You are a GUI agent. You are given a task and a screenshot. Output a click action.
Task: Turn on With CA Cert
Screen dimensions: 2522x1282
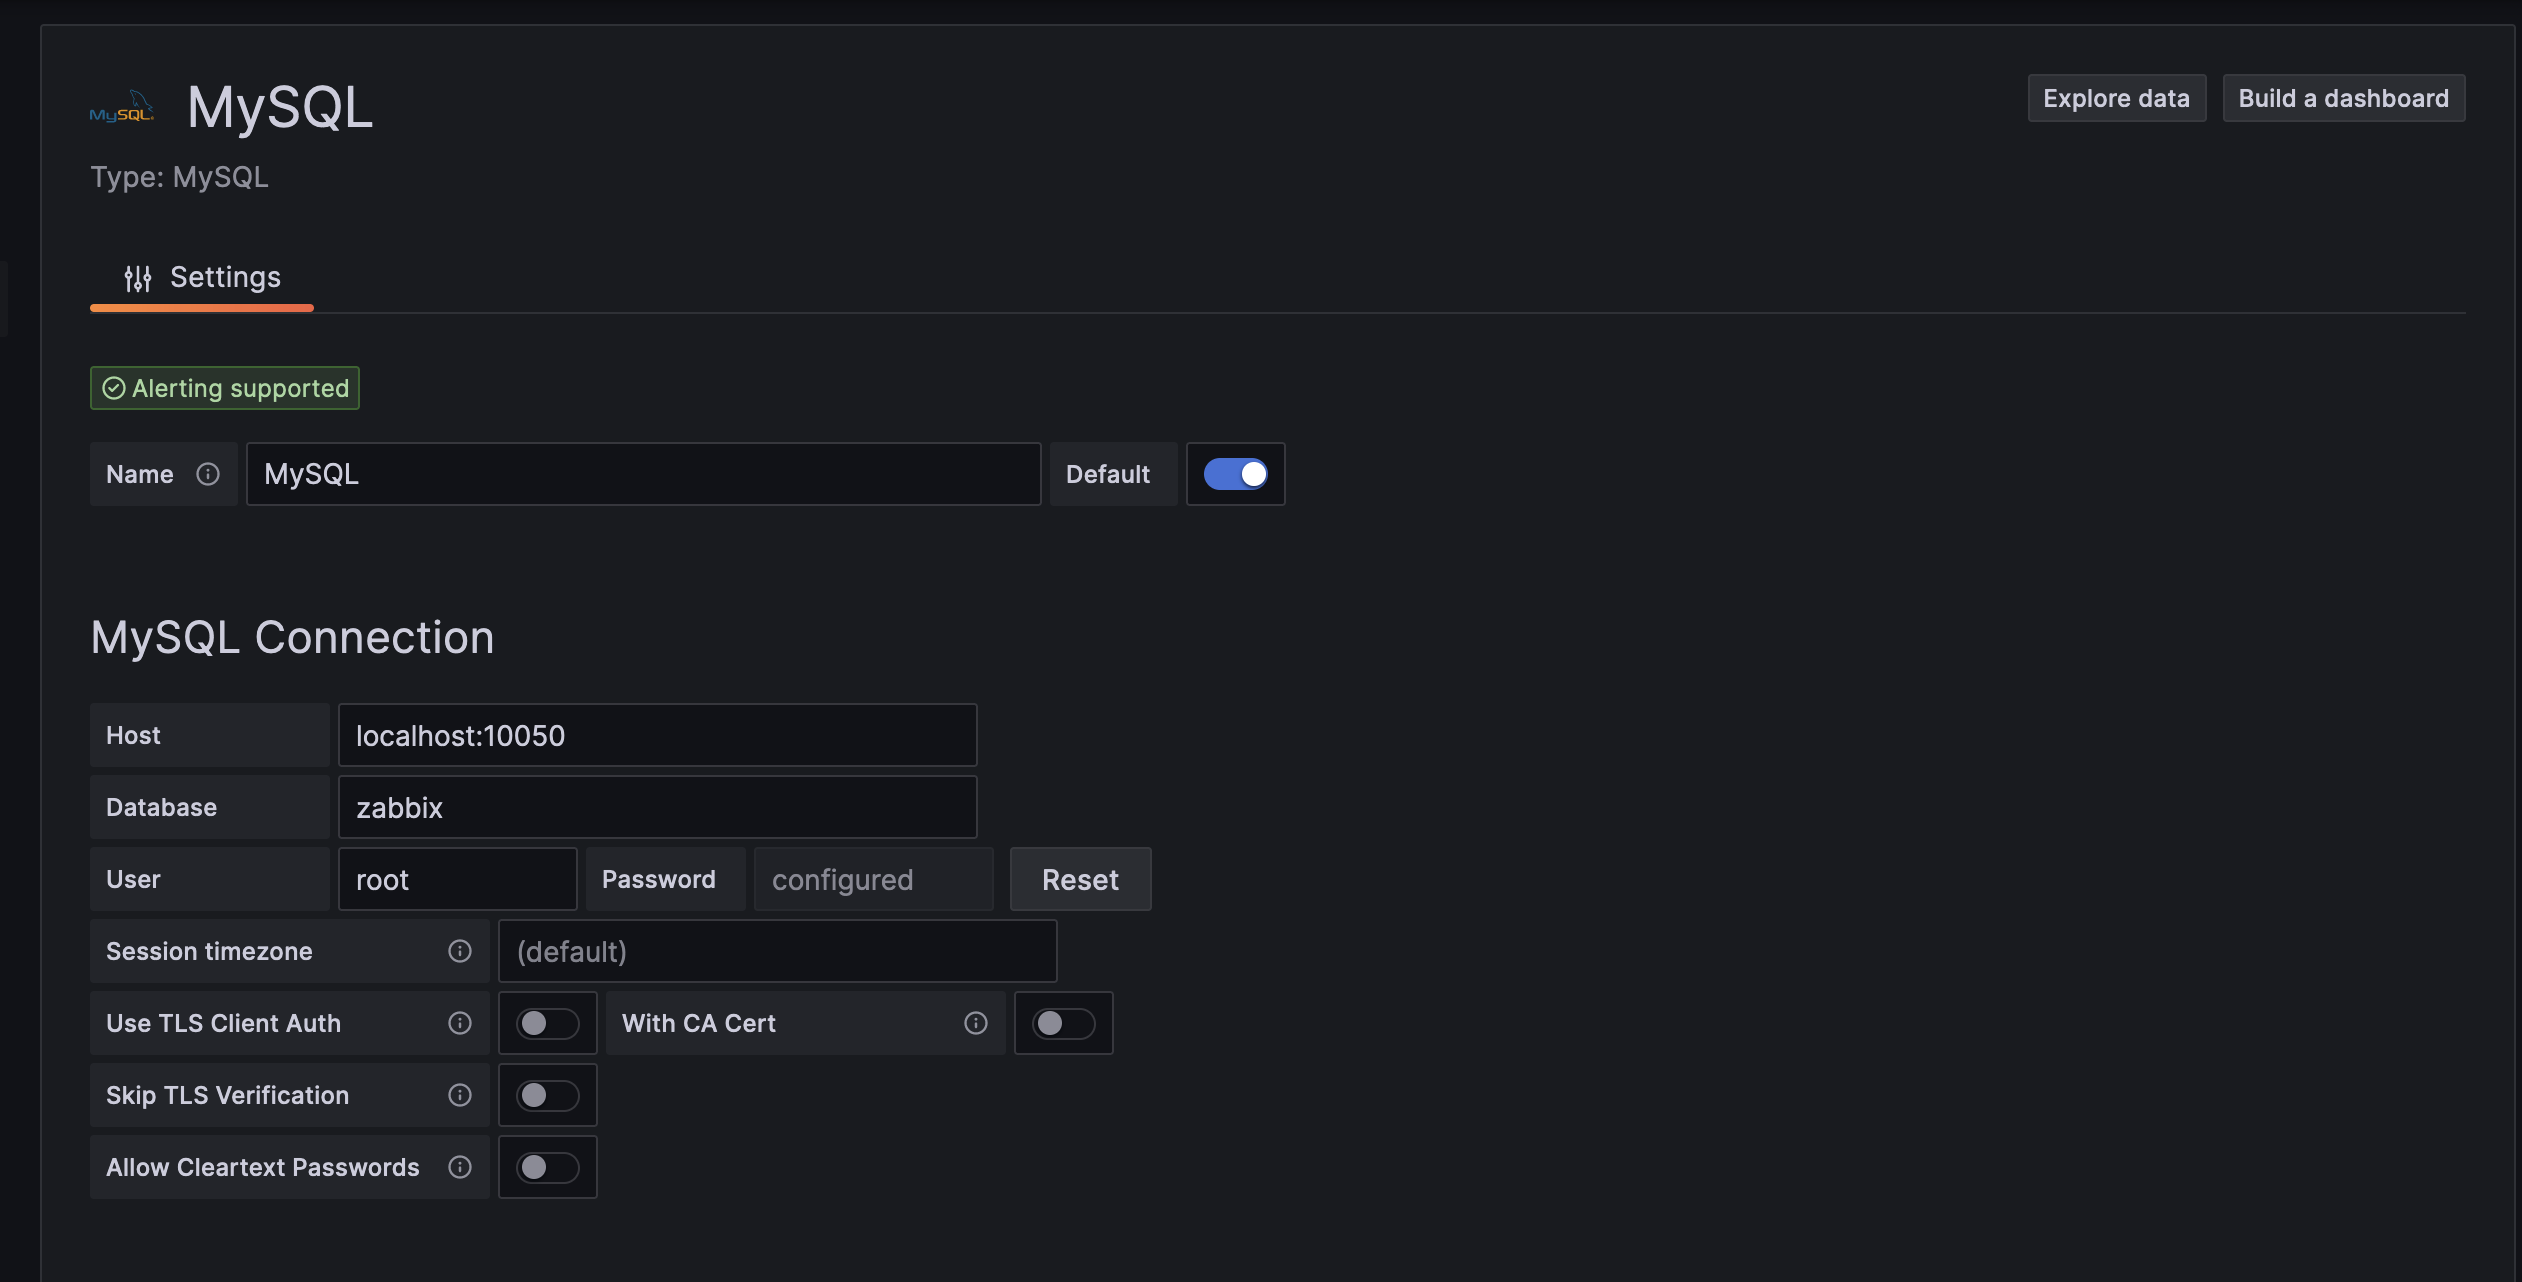click(1064, 1023)
